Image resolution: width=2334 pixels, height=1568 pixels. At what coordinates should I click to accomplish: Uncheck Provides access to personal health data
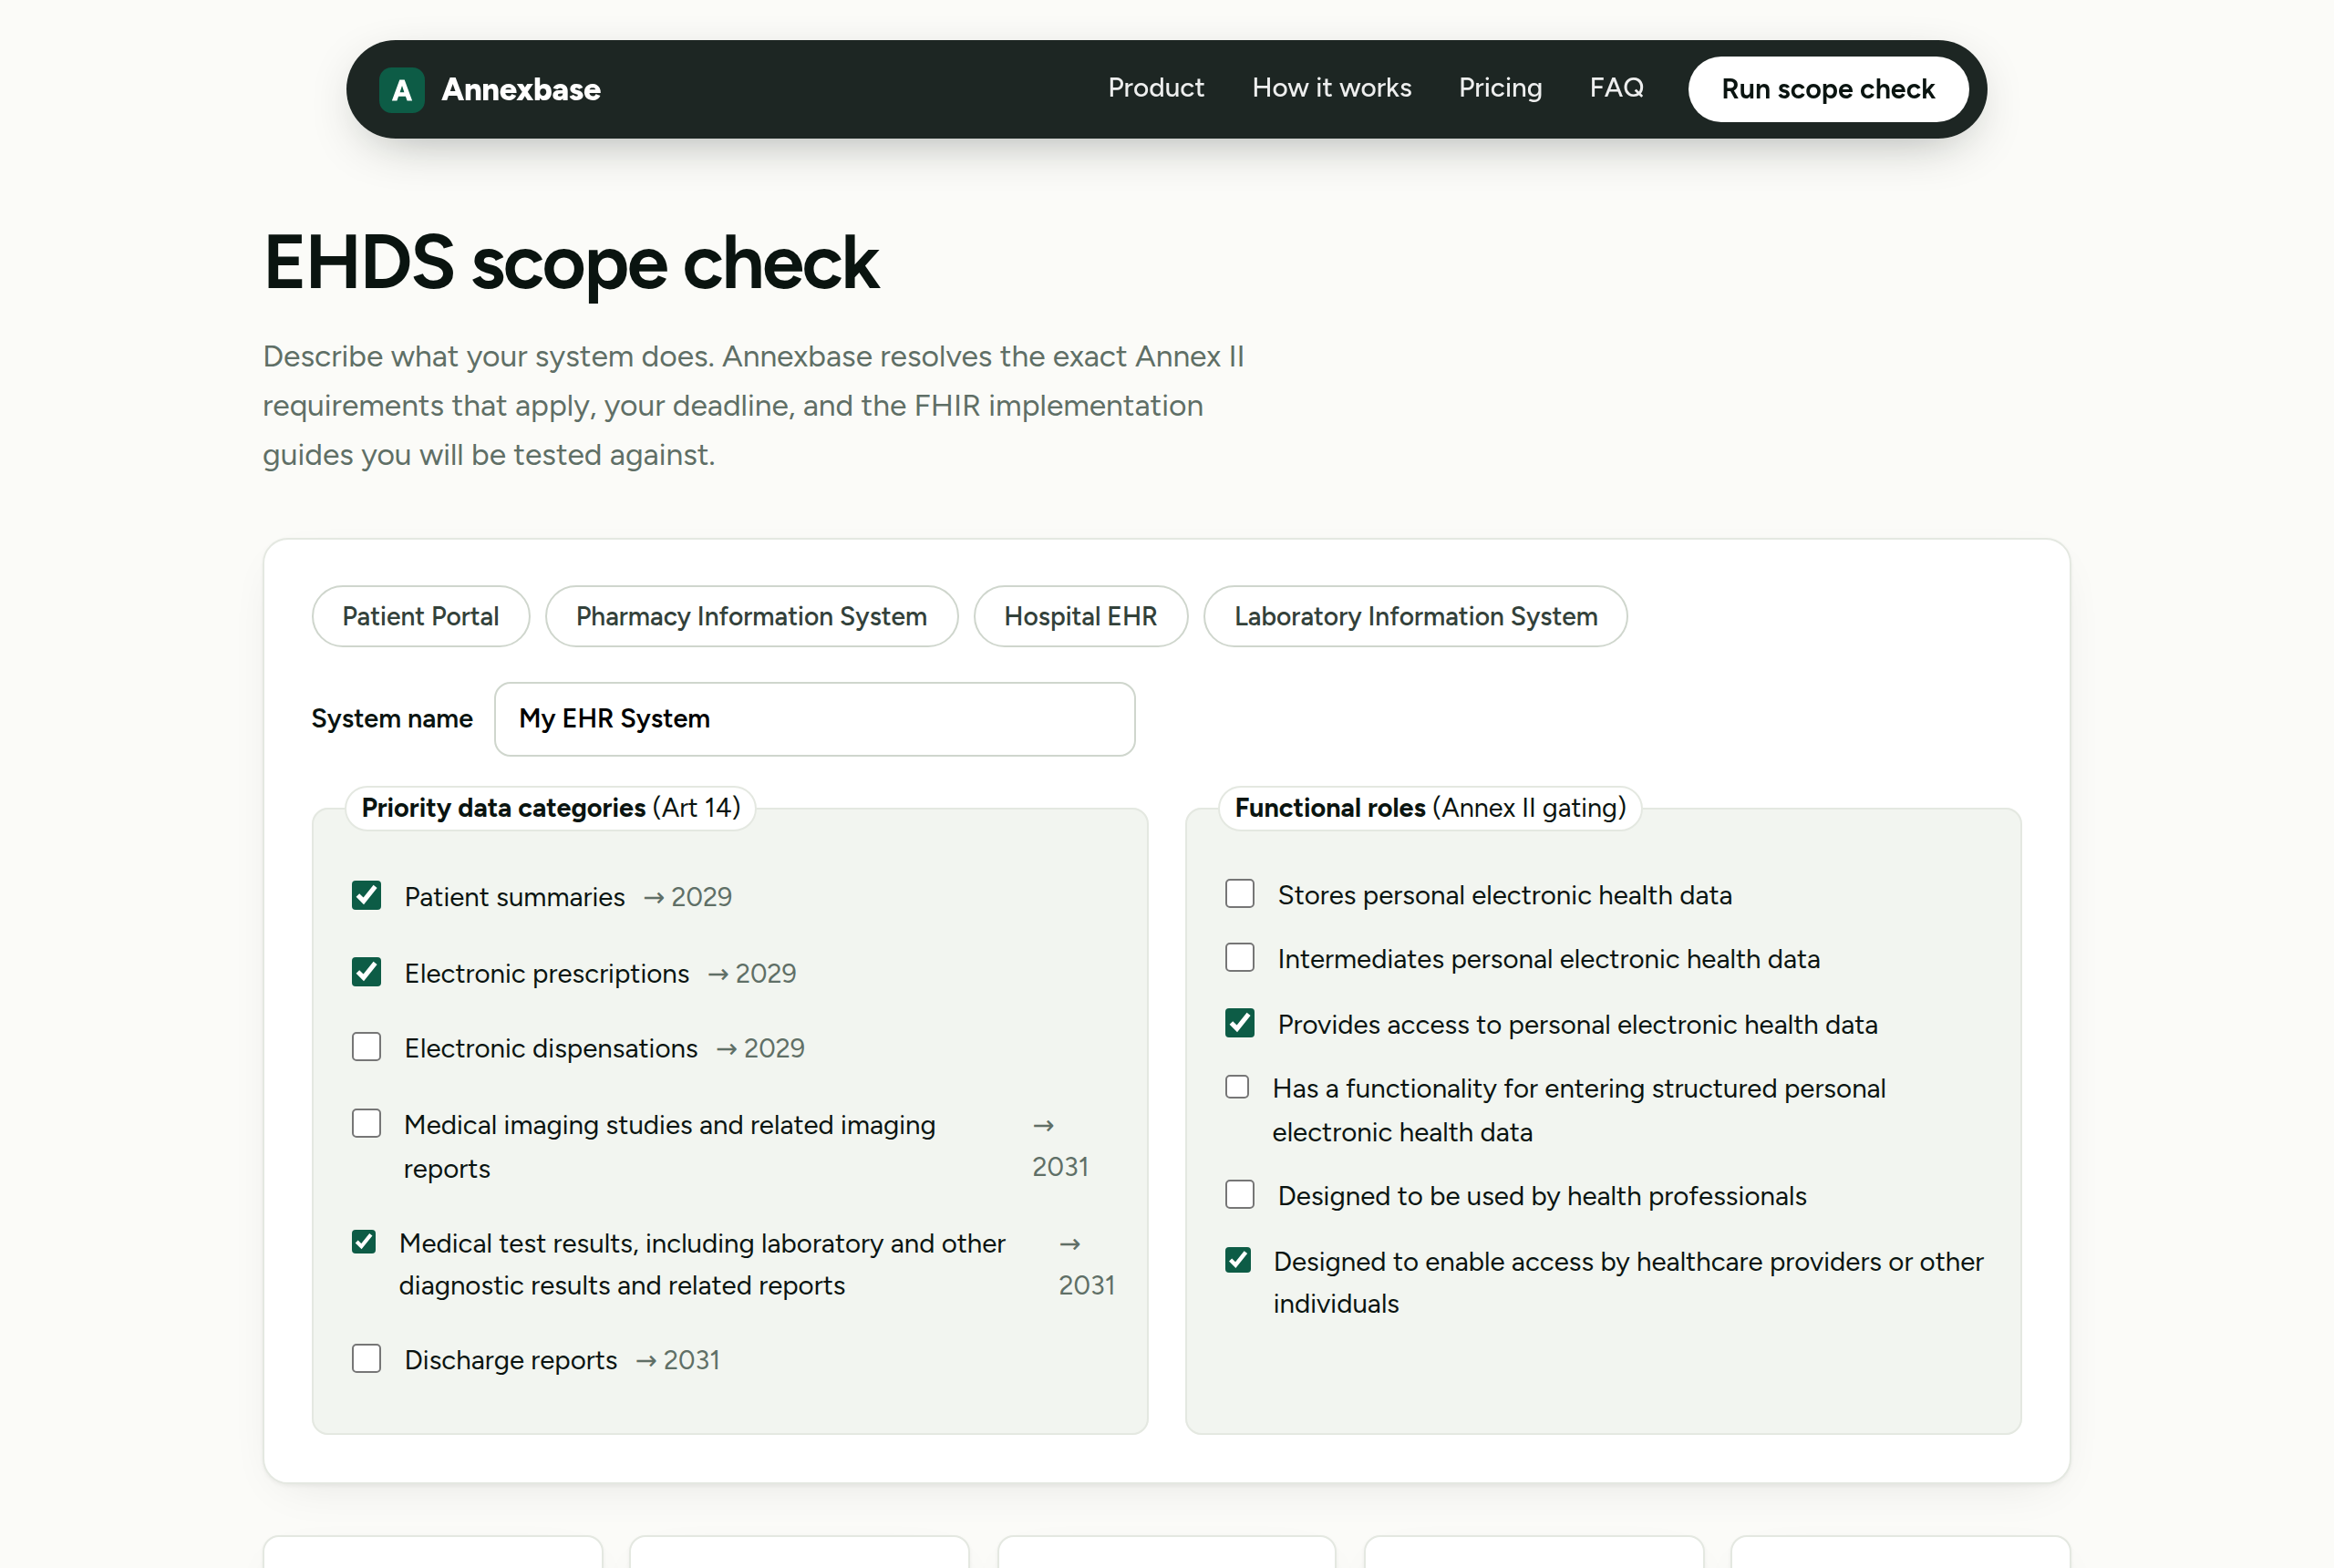(x=1240, y=1023)
